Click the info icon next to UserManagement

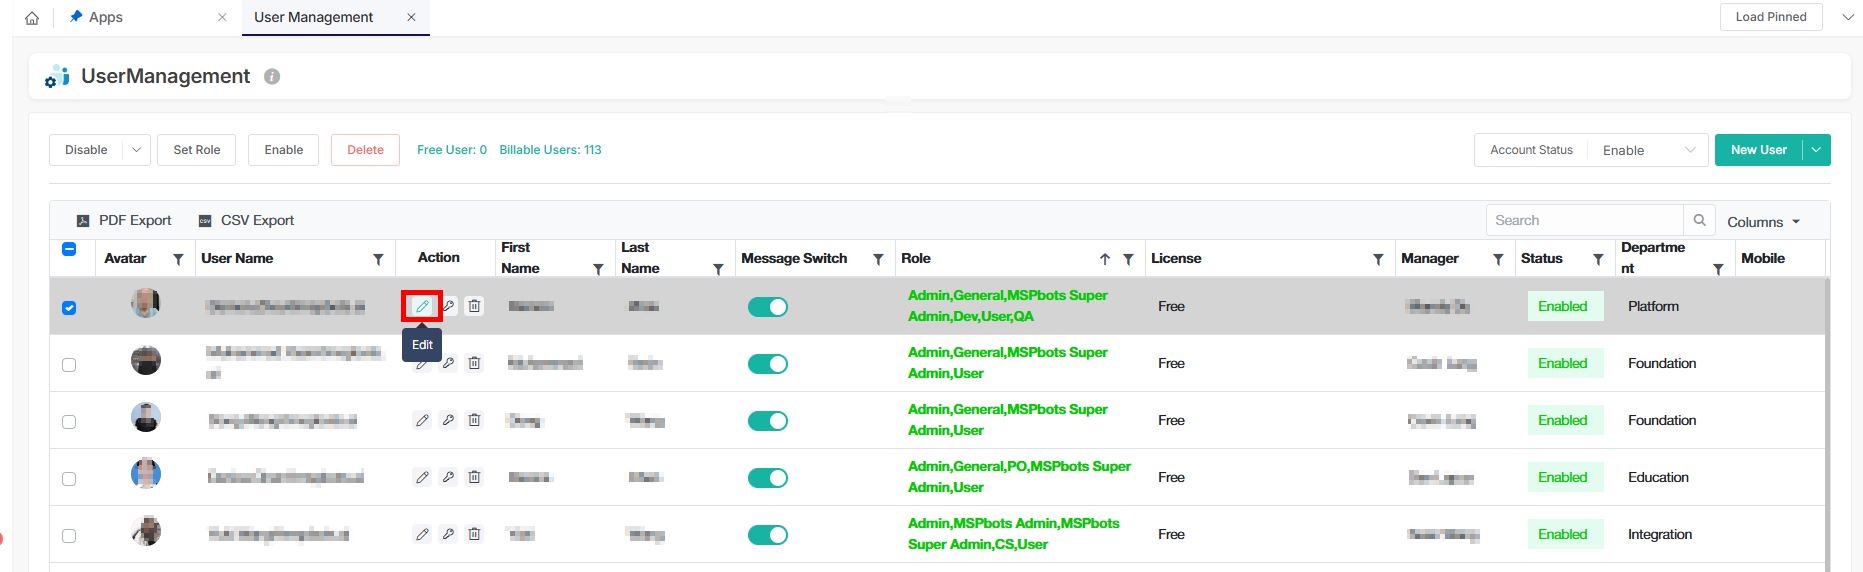[272, 77]
